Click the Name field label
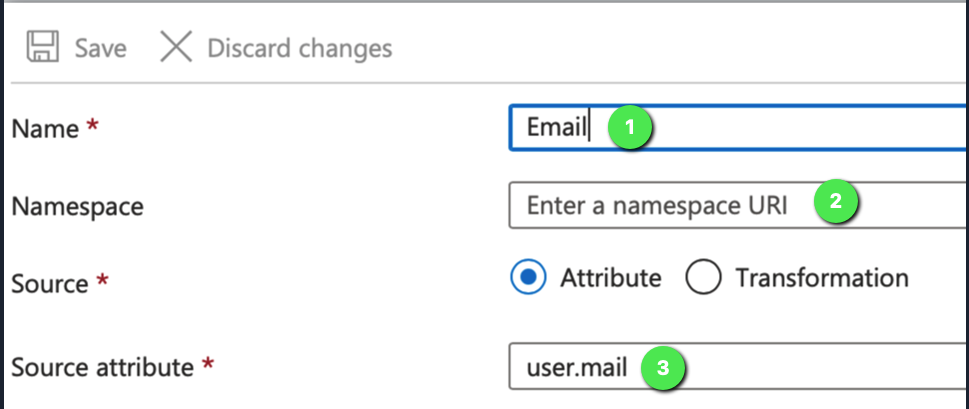This screenshot has height=409, width=969. pos(45,129)
